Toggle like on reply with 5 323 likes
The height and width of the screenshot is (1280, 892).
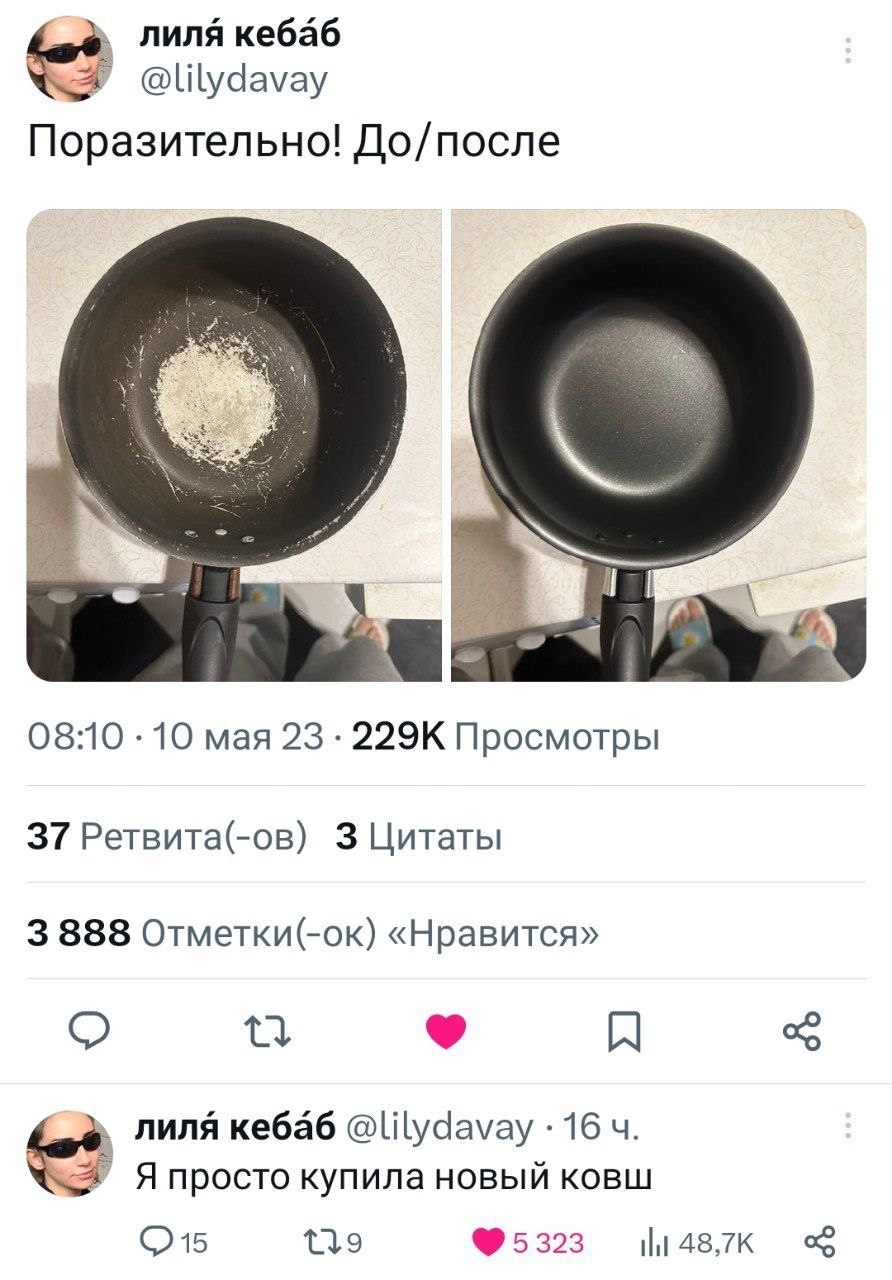tap(526, 1243)
